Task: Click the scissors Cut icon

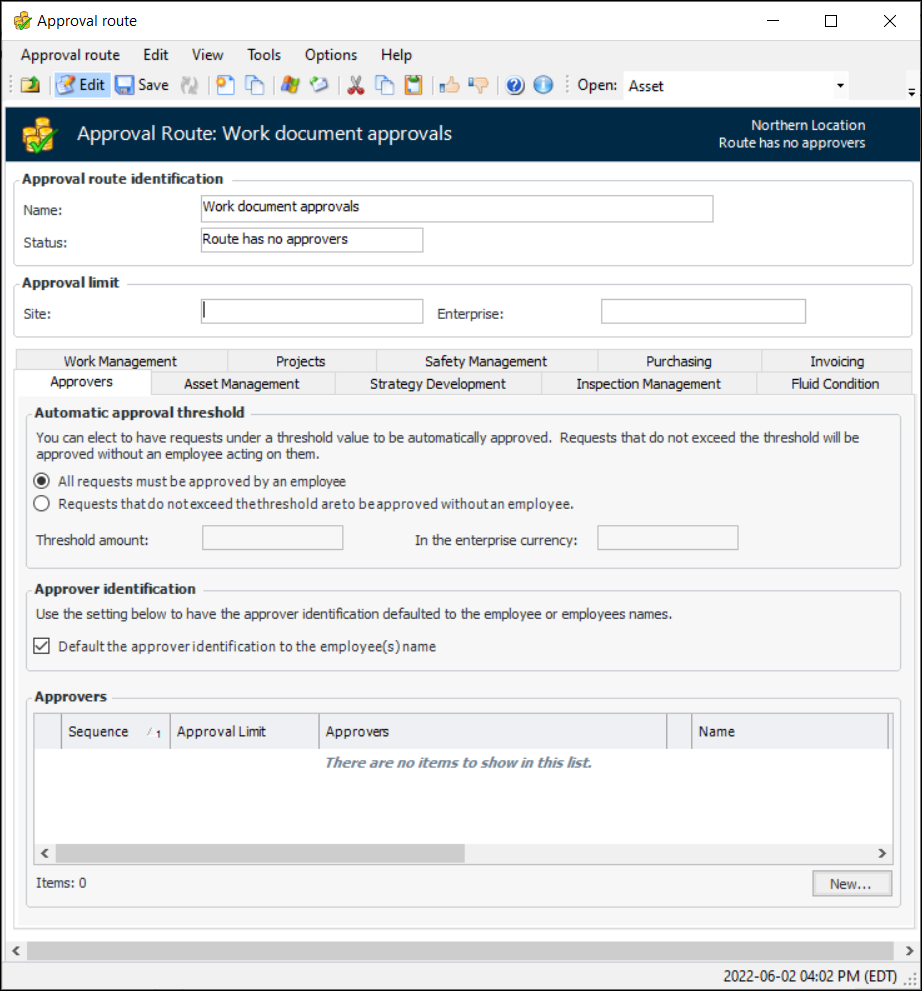Action: point(355,85)
